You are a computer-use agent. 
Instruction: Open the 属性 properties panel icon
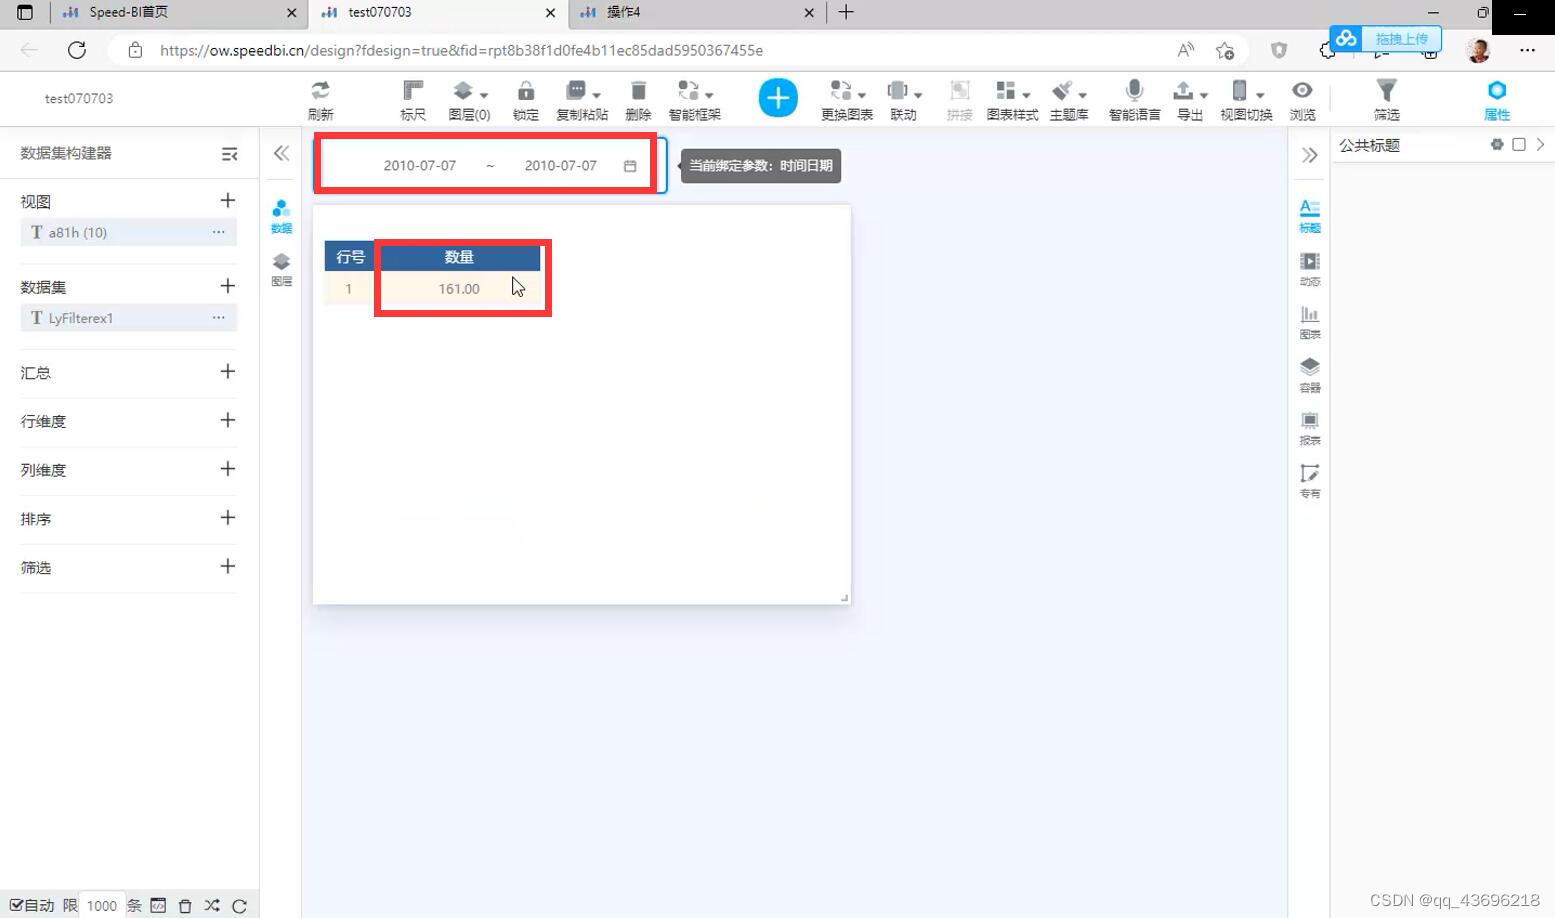pos(1497,90)
